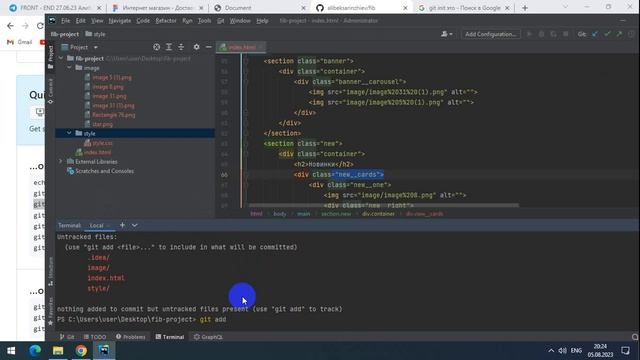Open the GraphQL tool window
Screen dimensions: 640x360
[x=208, y=337]
